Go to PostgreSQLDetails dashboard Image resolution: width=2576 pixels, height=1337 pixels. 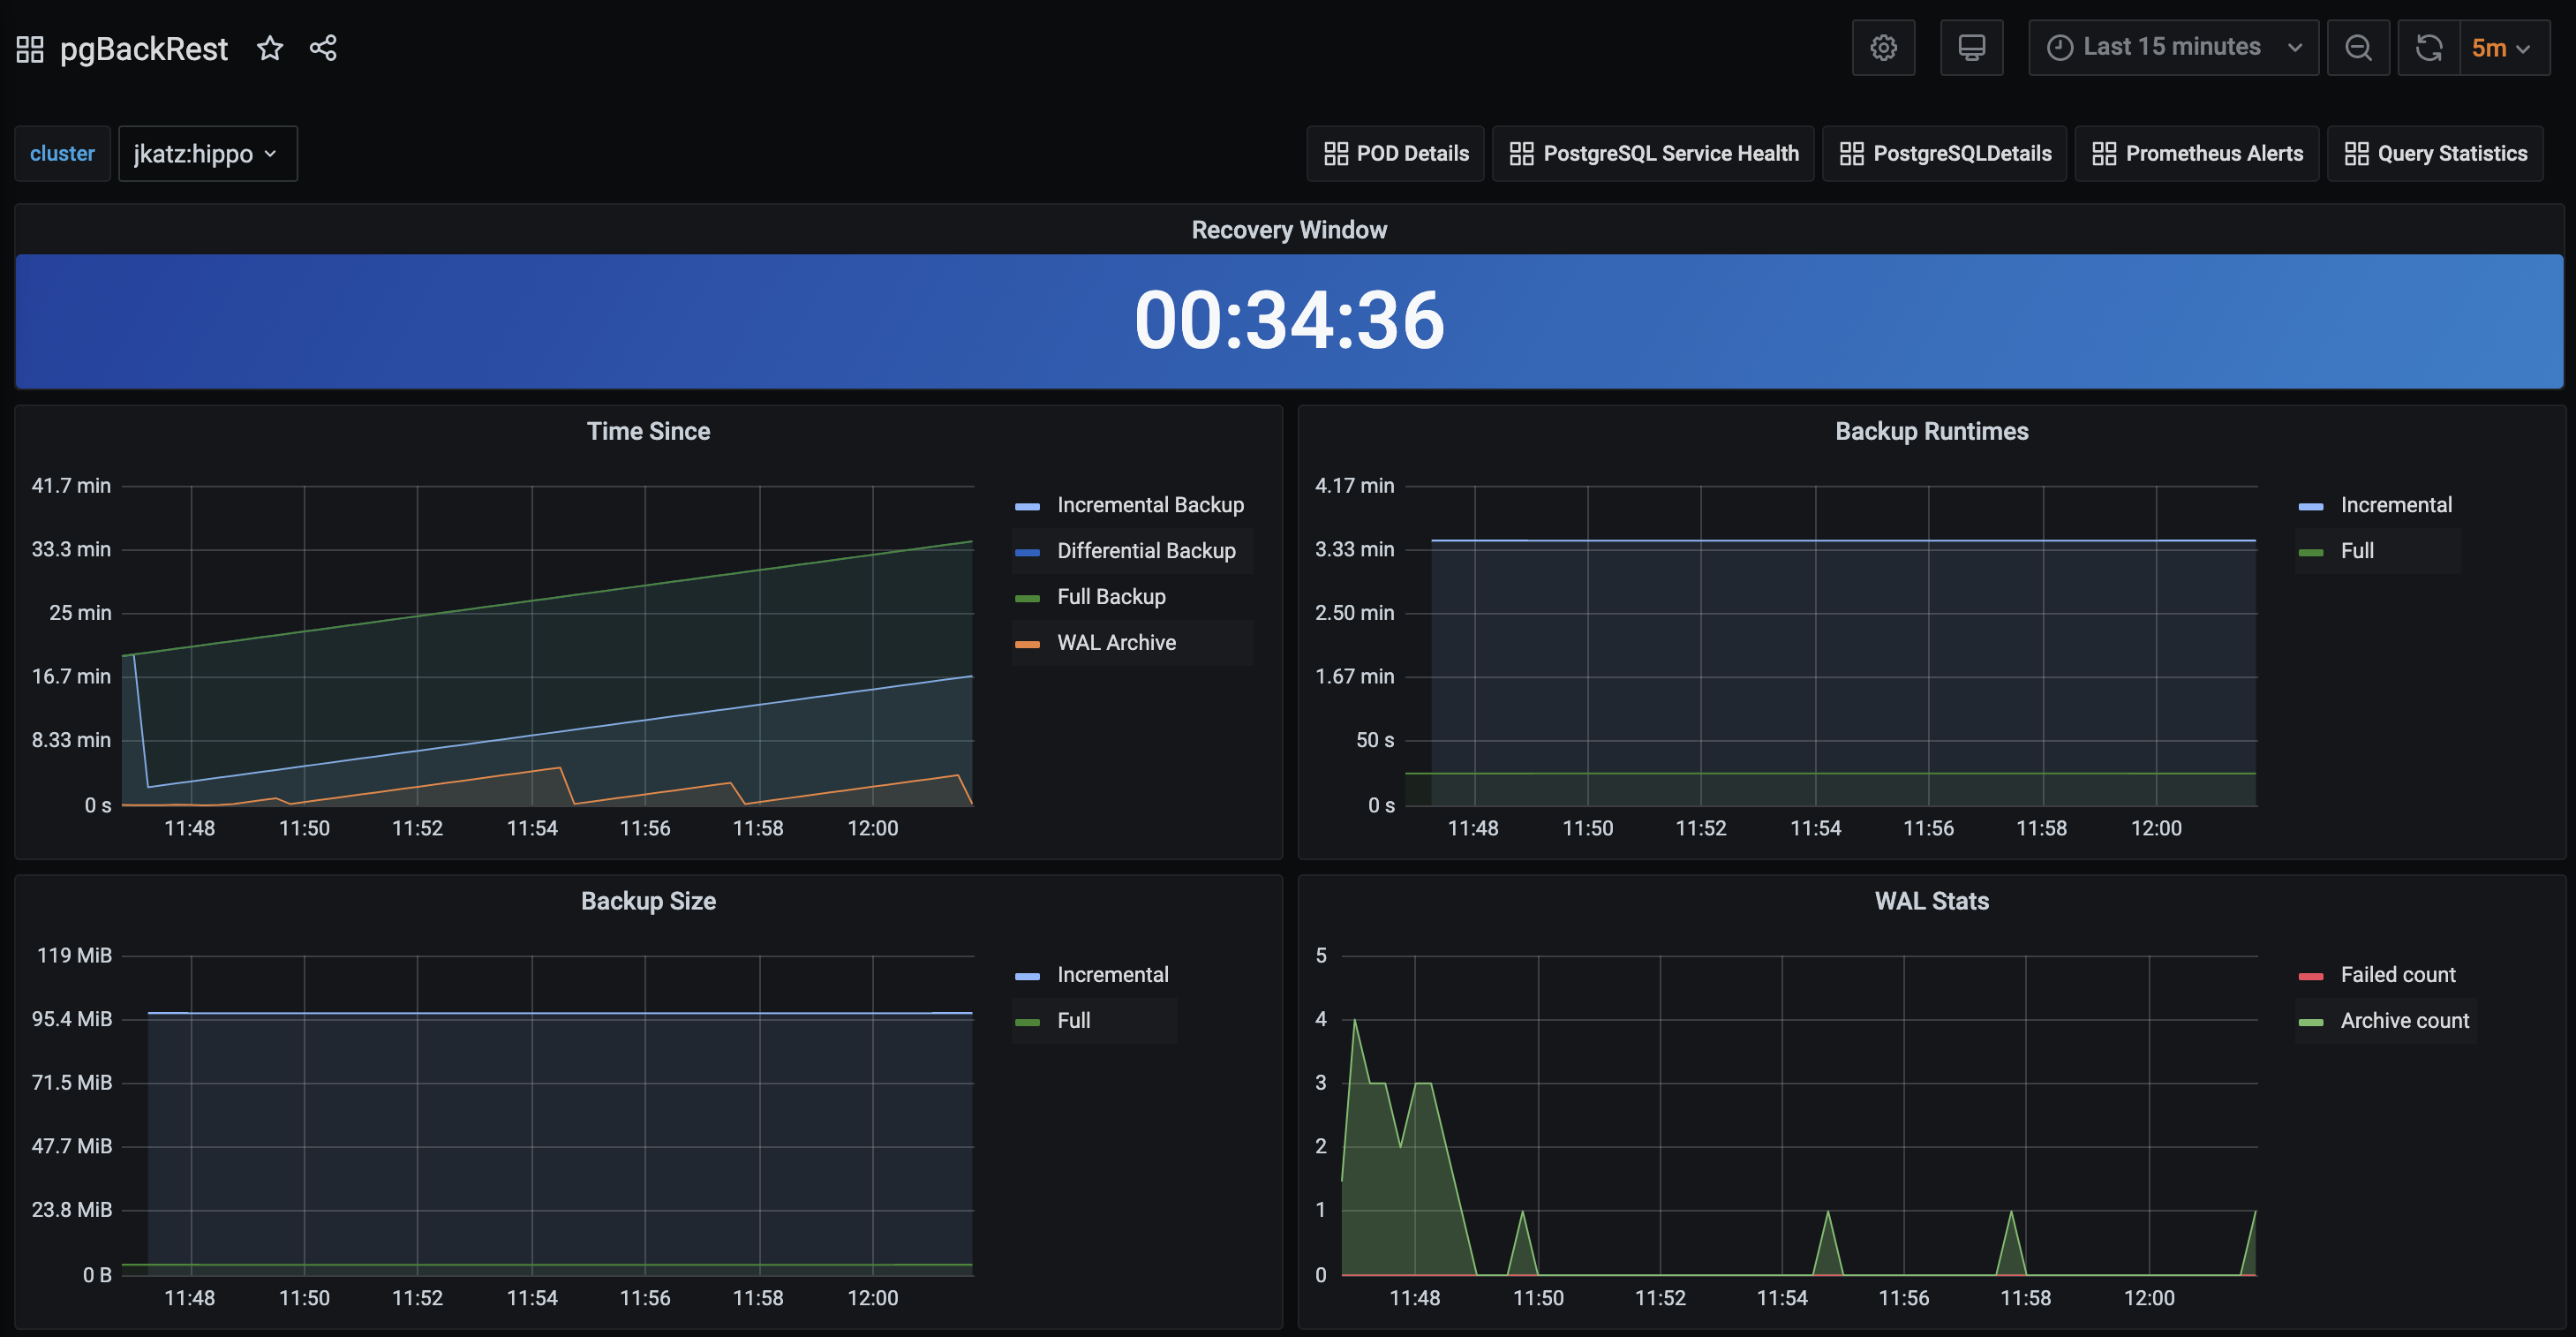(x=1944, y=154)
